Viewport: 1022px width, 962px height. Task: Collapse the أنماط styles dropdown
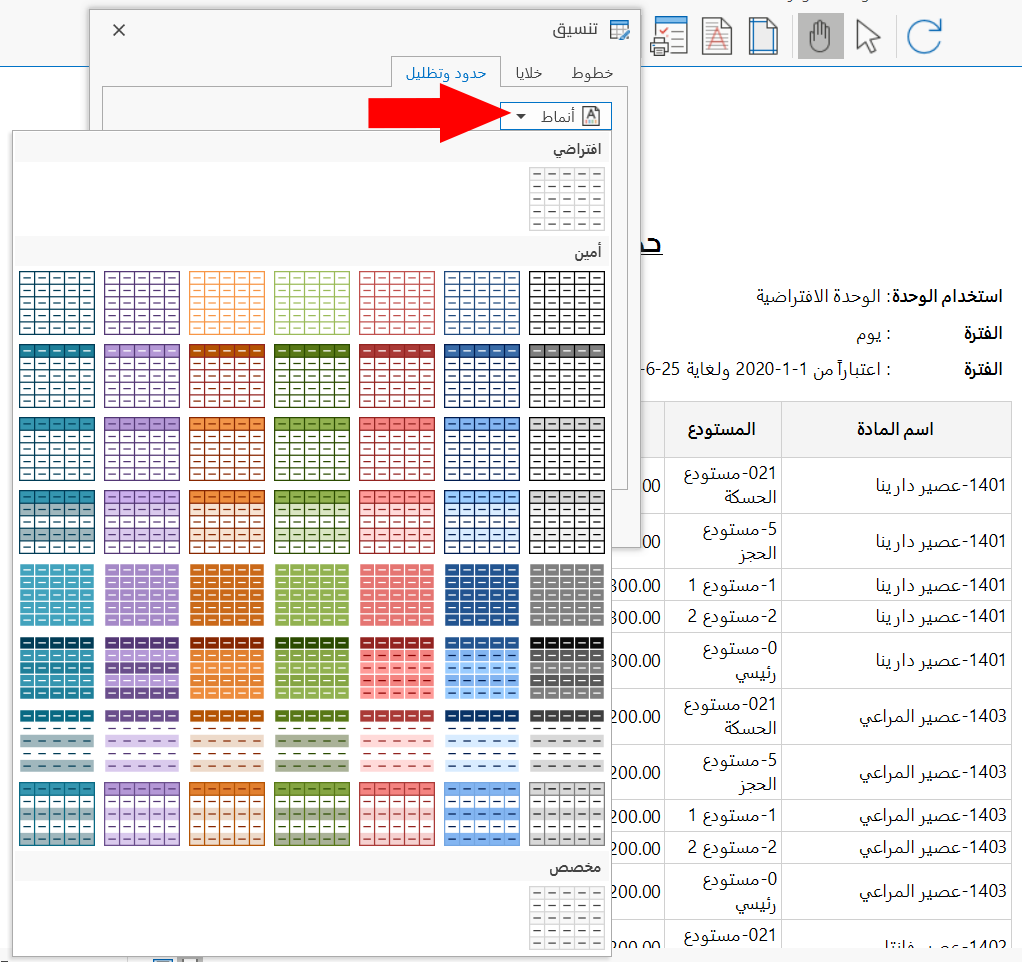coord(556,116)
